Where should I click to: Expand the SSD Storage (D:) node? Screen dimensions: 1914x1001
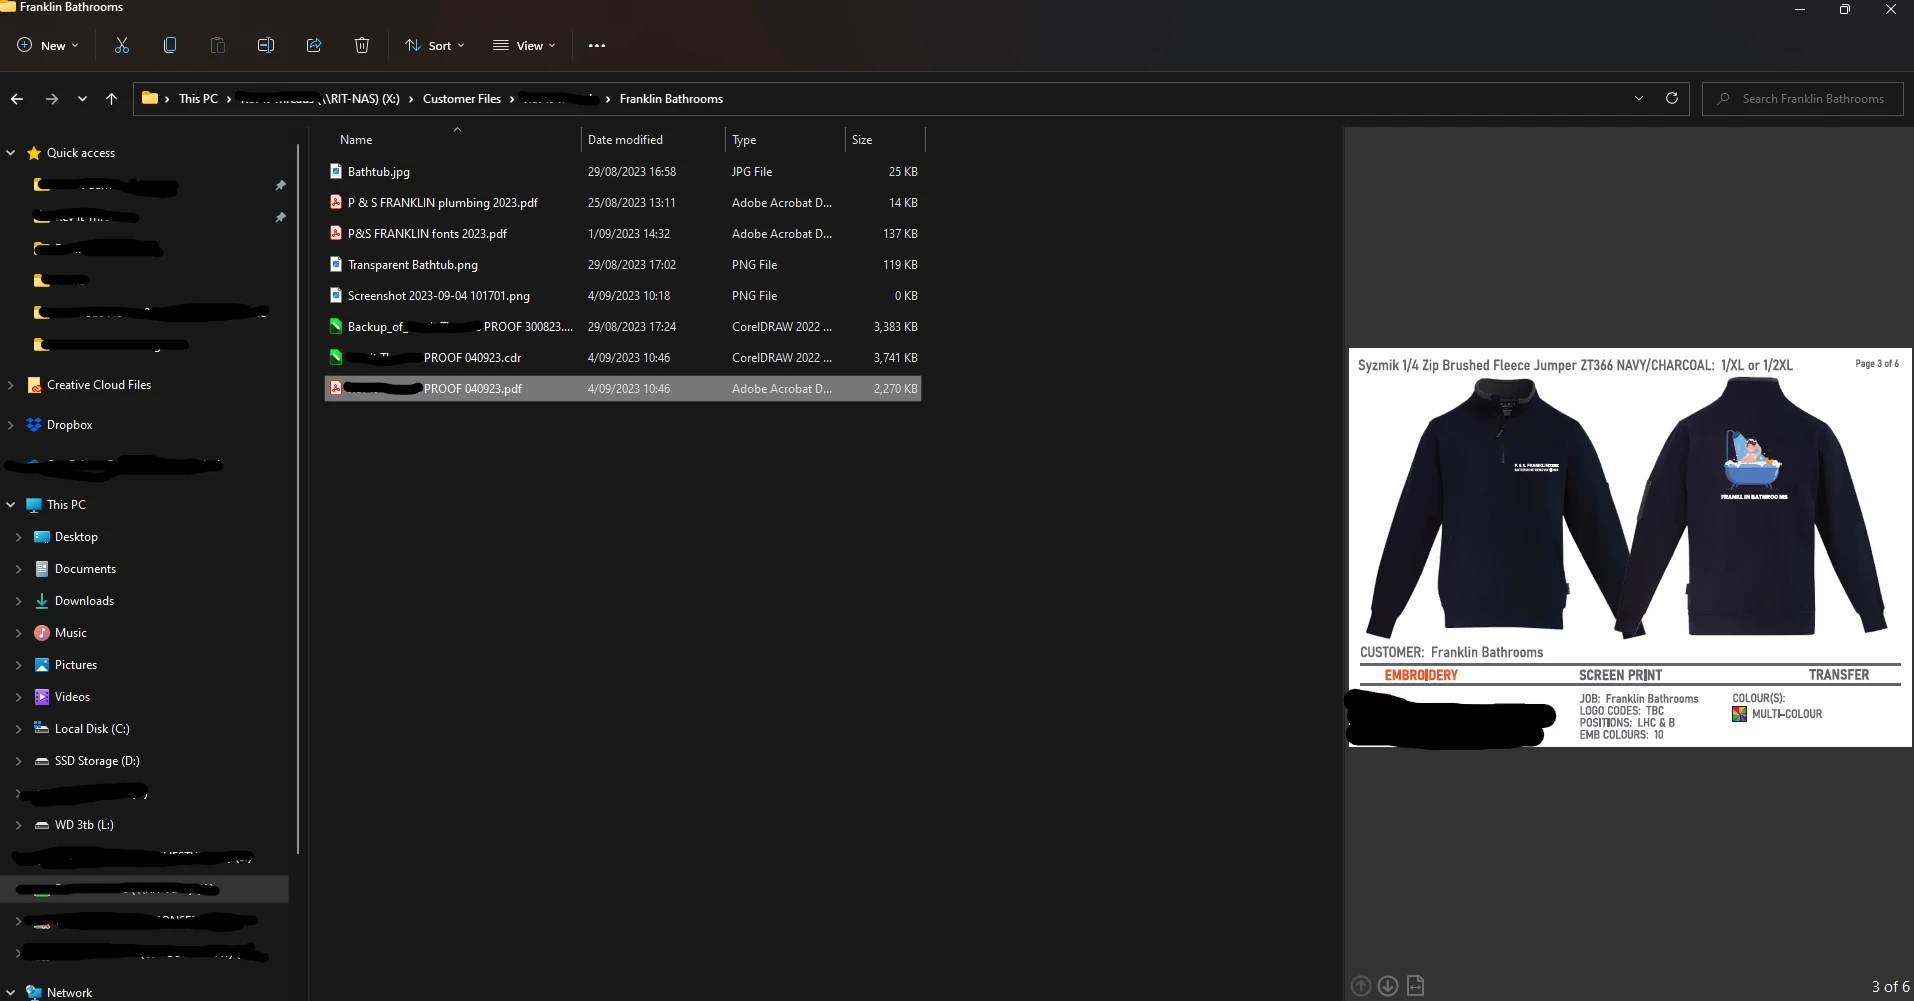click(x=19, y=761)
